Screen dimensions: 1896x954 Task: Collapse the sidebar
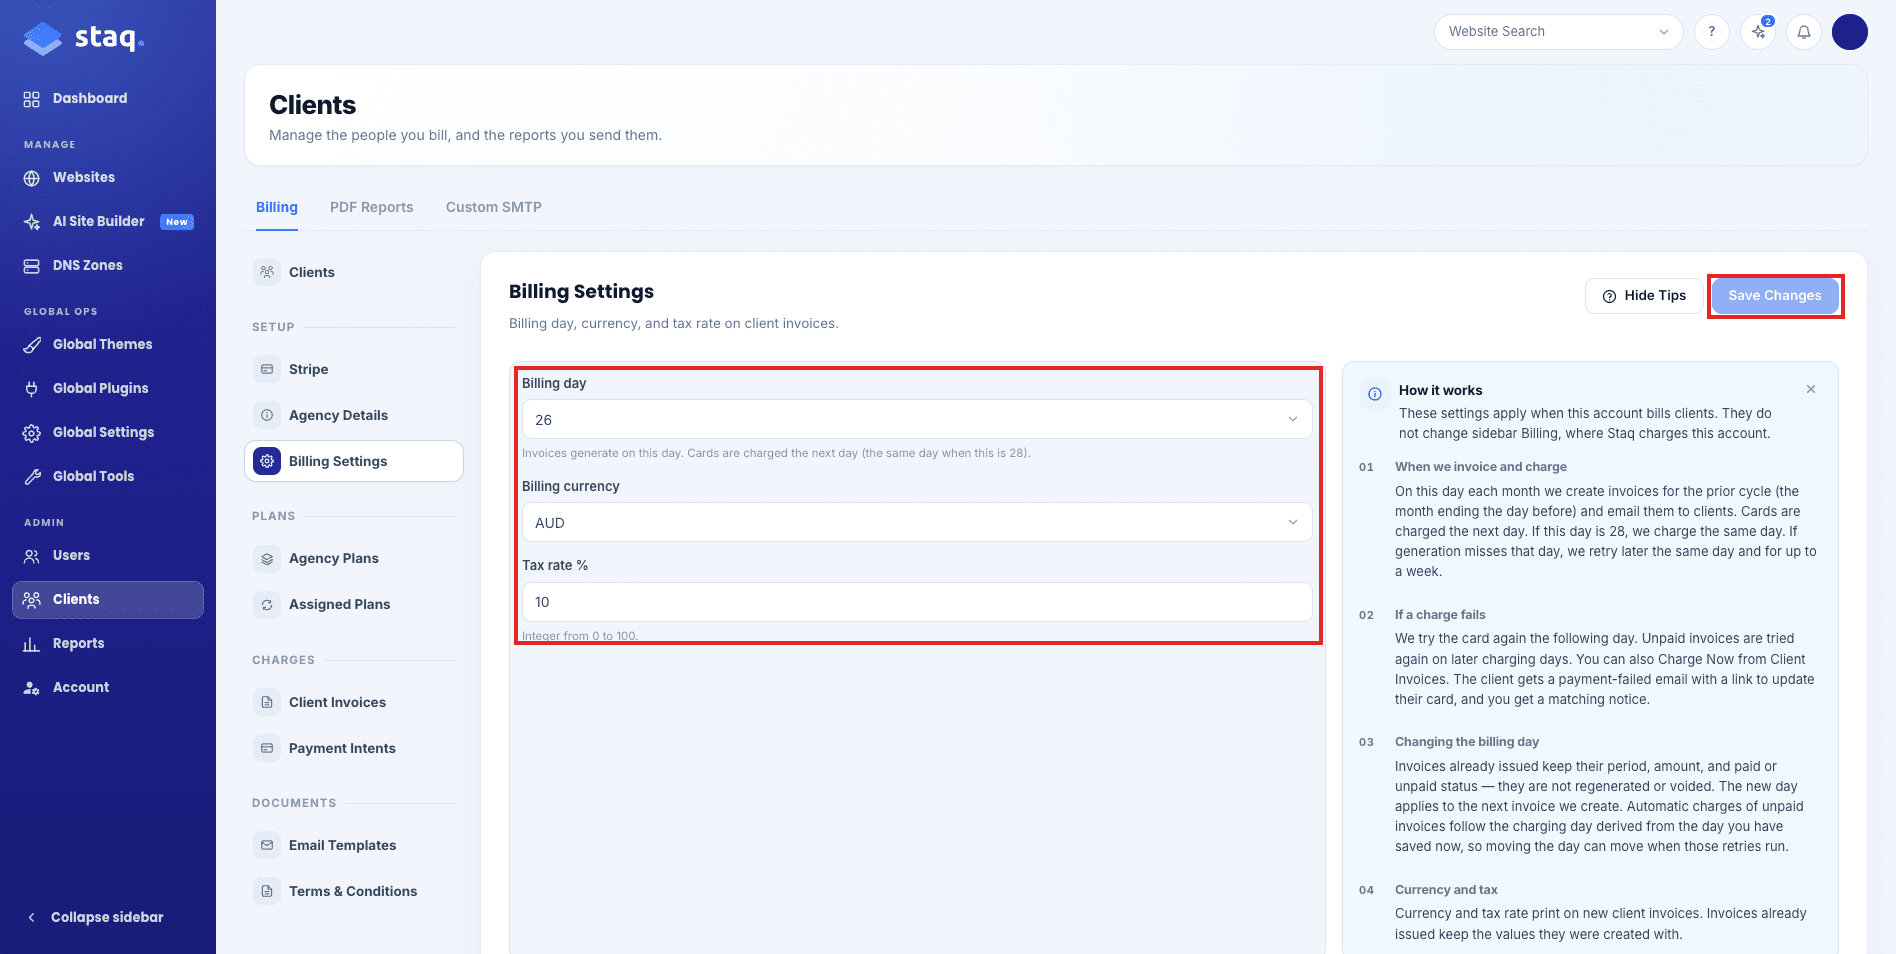pos(96,917)
